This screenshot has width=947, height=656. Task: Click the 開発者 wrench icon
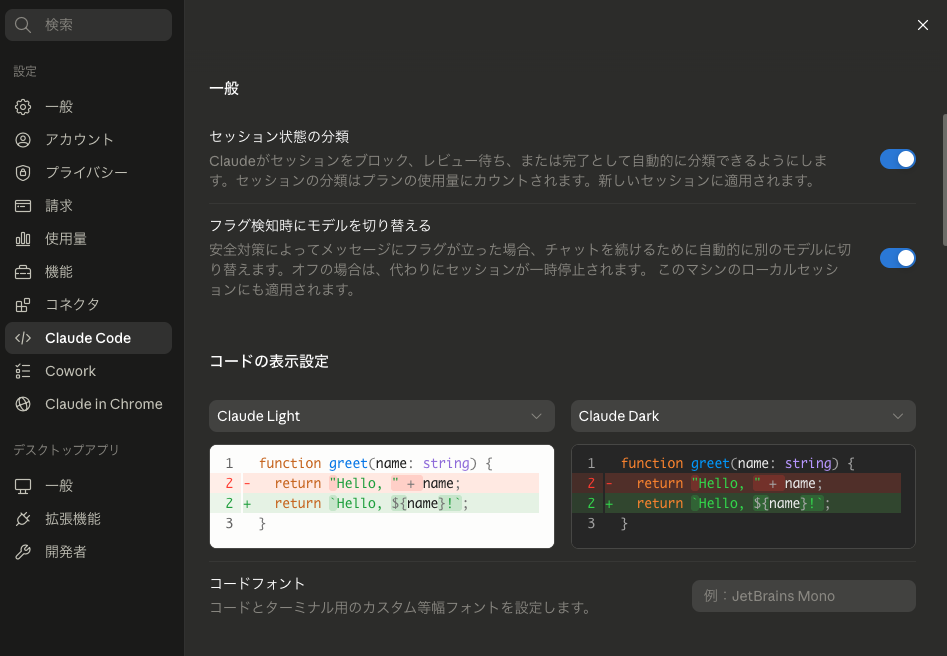23,552
